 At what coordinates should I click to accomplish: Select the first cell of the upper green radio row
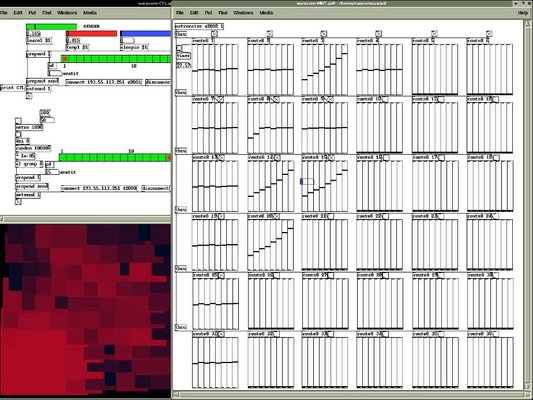[x=65, y=59]
